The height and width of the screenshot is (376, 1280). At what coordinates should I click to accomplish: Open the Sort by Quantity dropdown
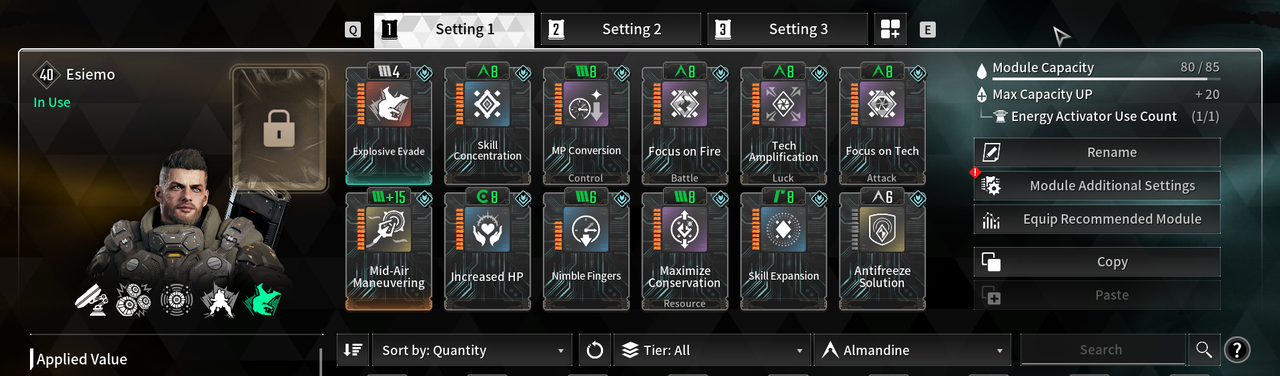click(472, 350)
